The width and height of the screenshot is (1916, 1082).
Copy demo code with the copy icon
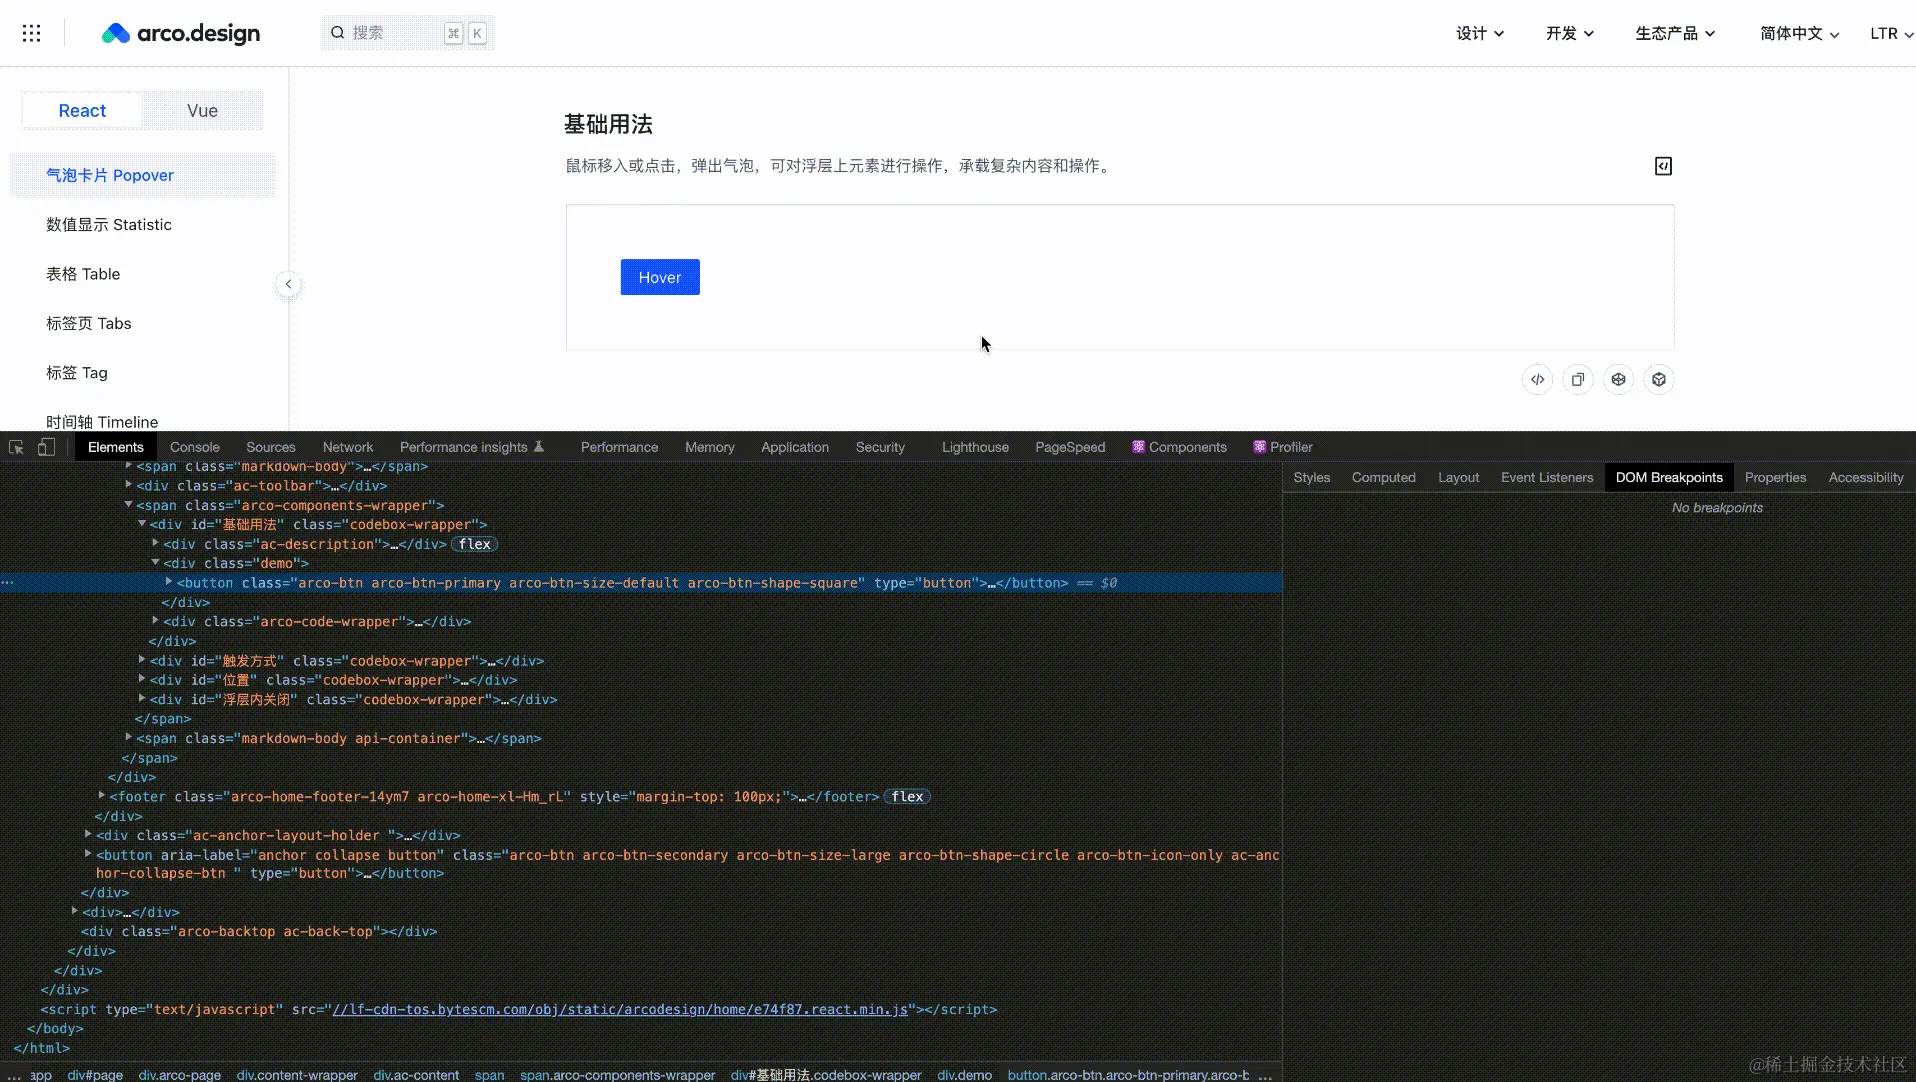click(1578, 380)
